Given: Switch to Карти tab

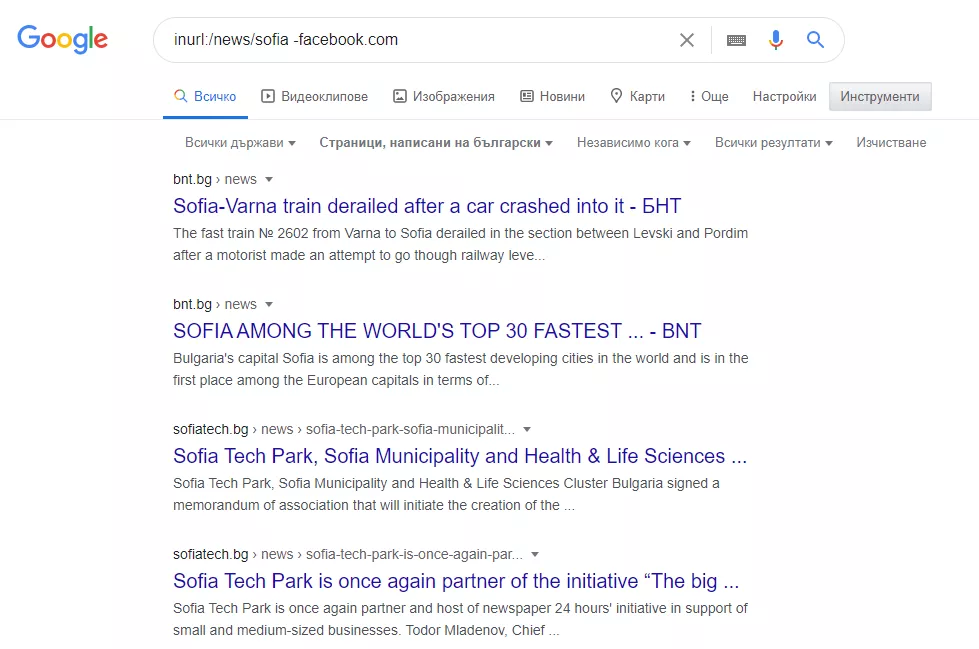Looking at the screenshot, I should (637, 96).
